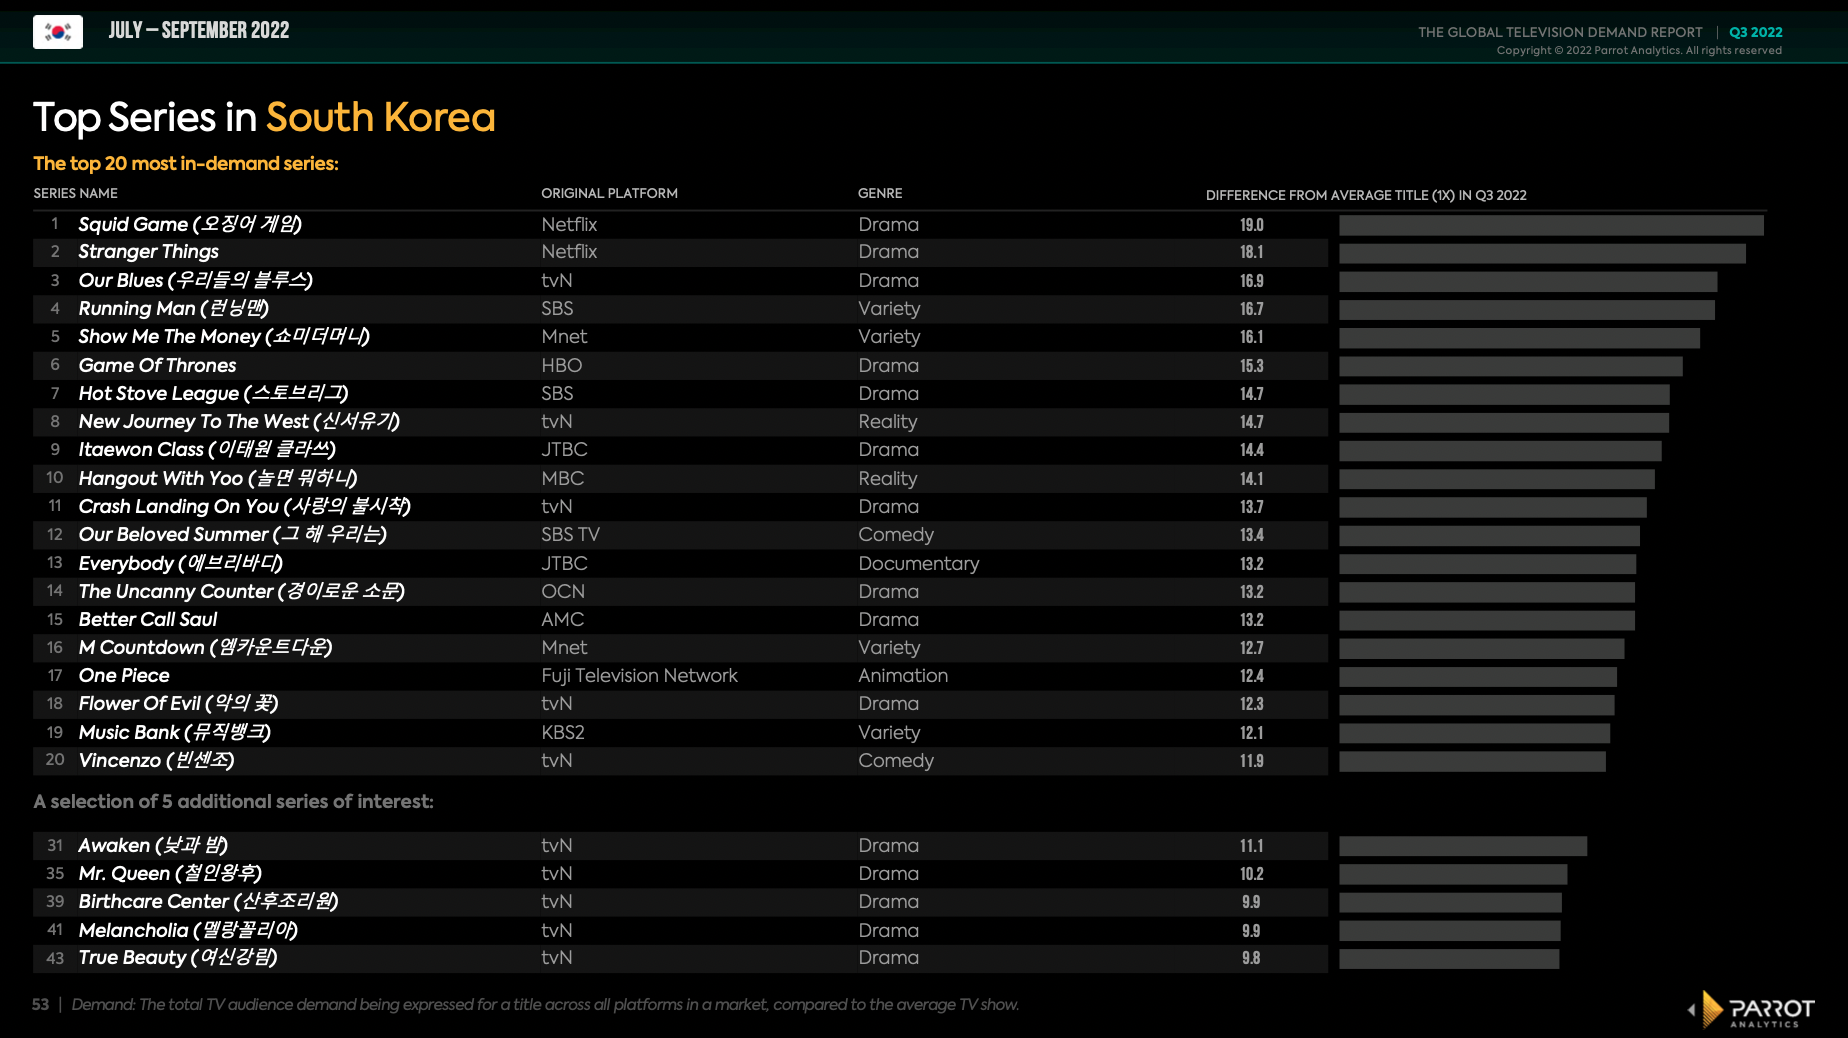Select the 'True Beauty' series name
The width and height of the screenshot is (1848, 1038).
pos(178,957)
